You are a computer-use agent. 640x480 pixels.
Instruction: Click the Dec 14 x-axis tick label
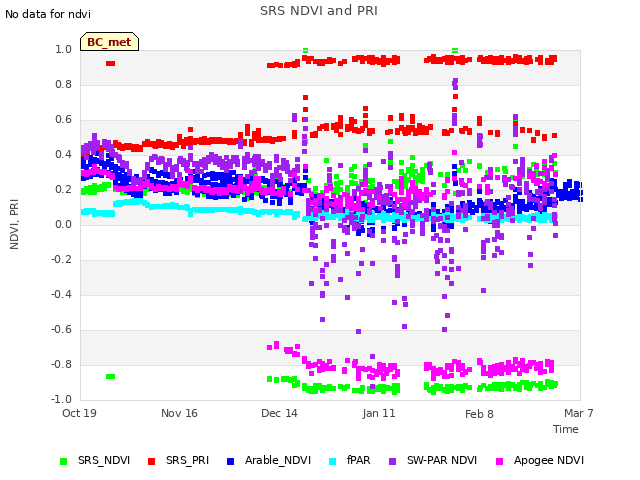279,413
